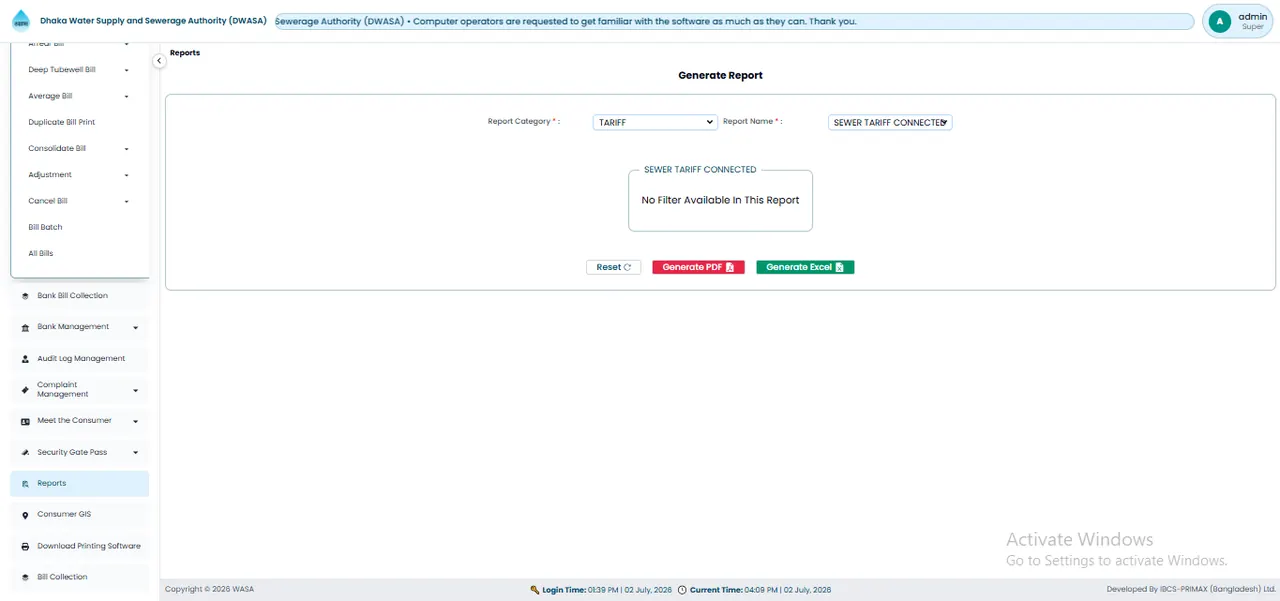This screenshot has height=601, width=1280.
Task: Click the DWASA water drop logo
Action: tap(21, 21)
